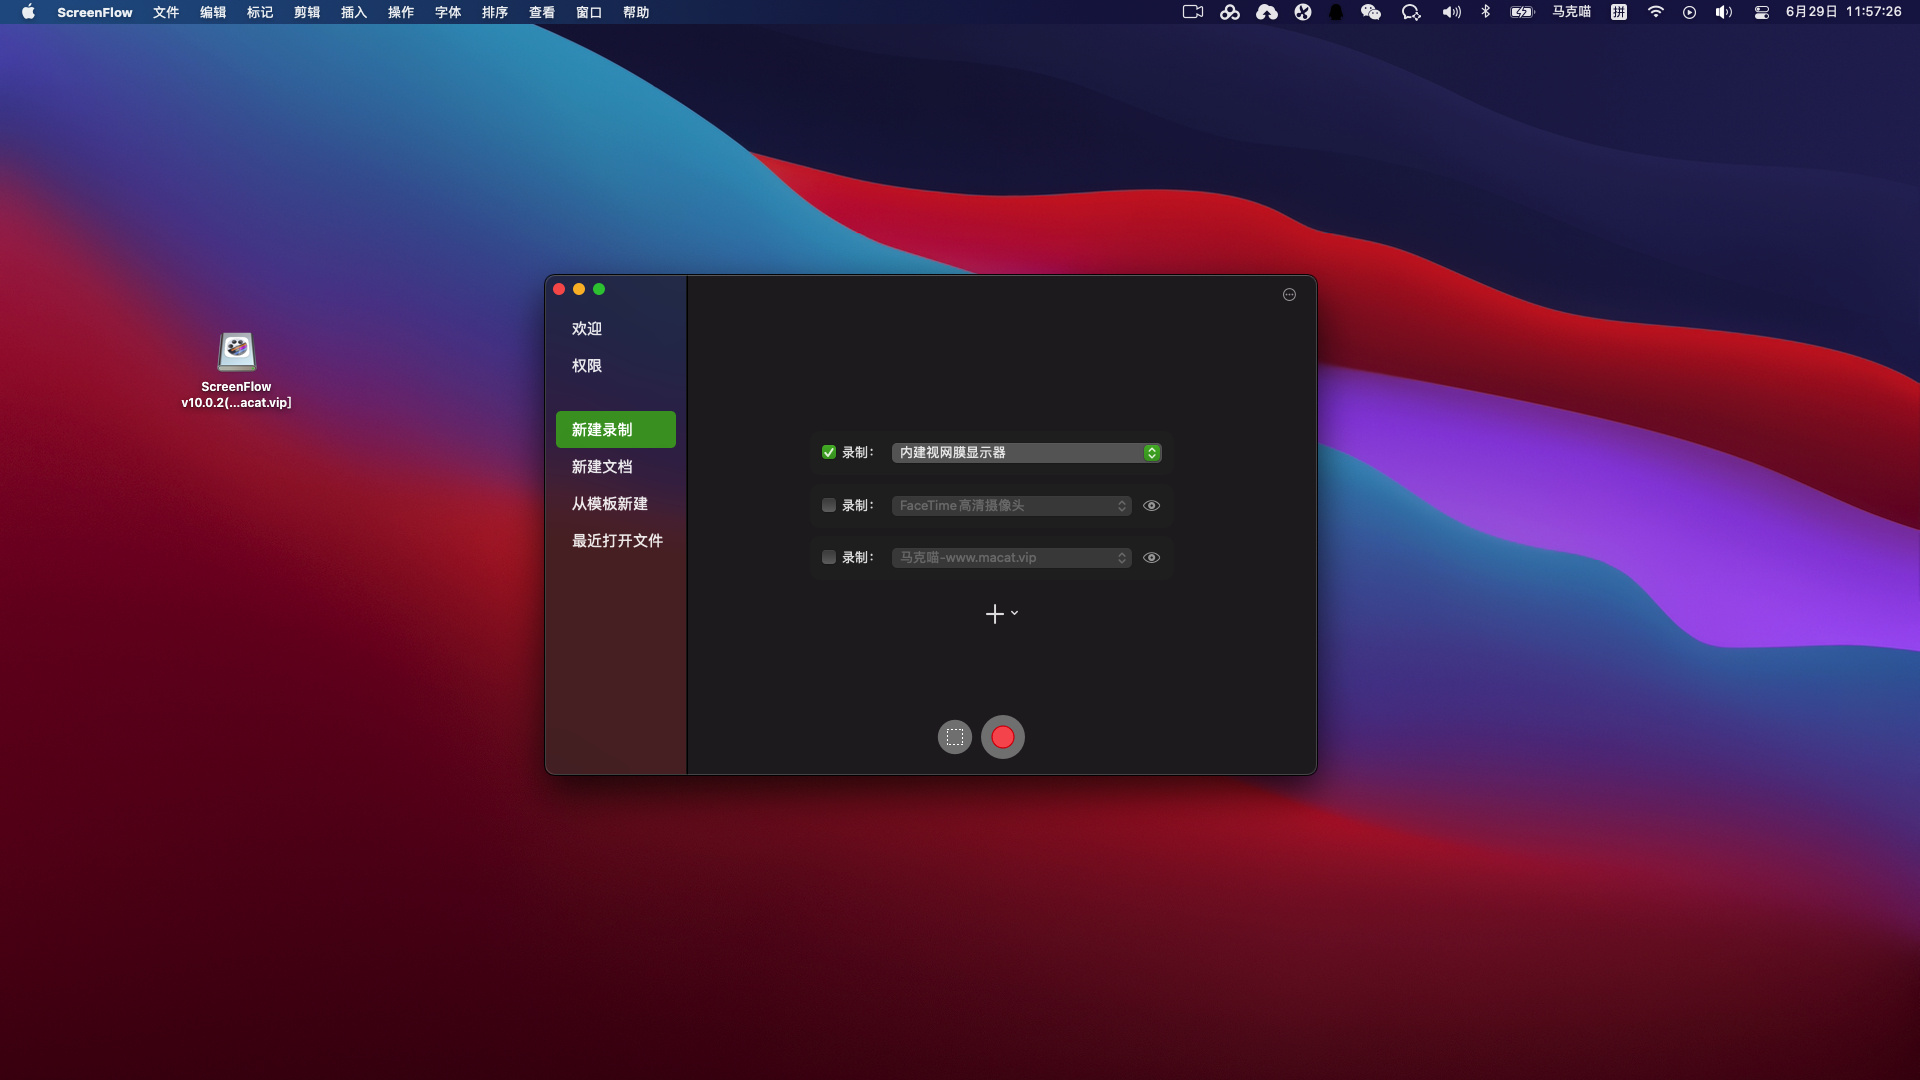Open the 文件 menu
1920x1080 pixels.
pyautogui.click(x=166, y=12)
